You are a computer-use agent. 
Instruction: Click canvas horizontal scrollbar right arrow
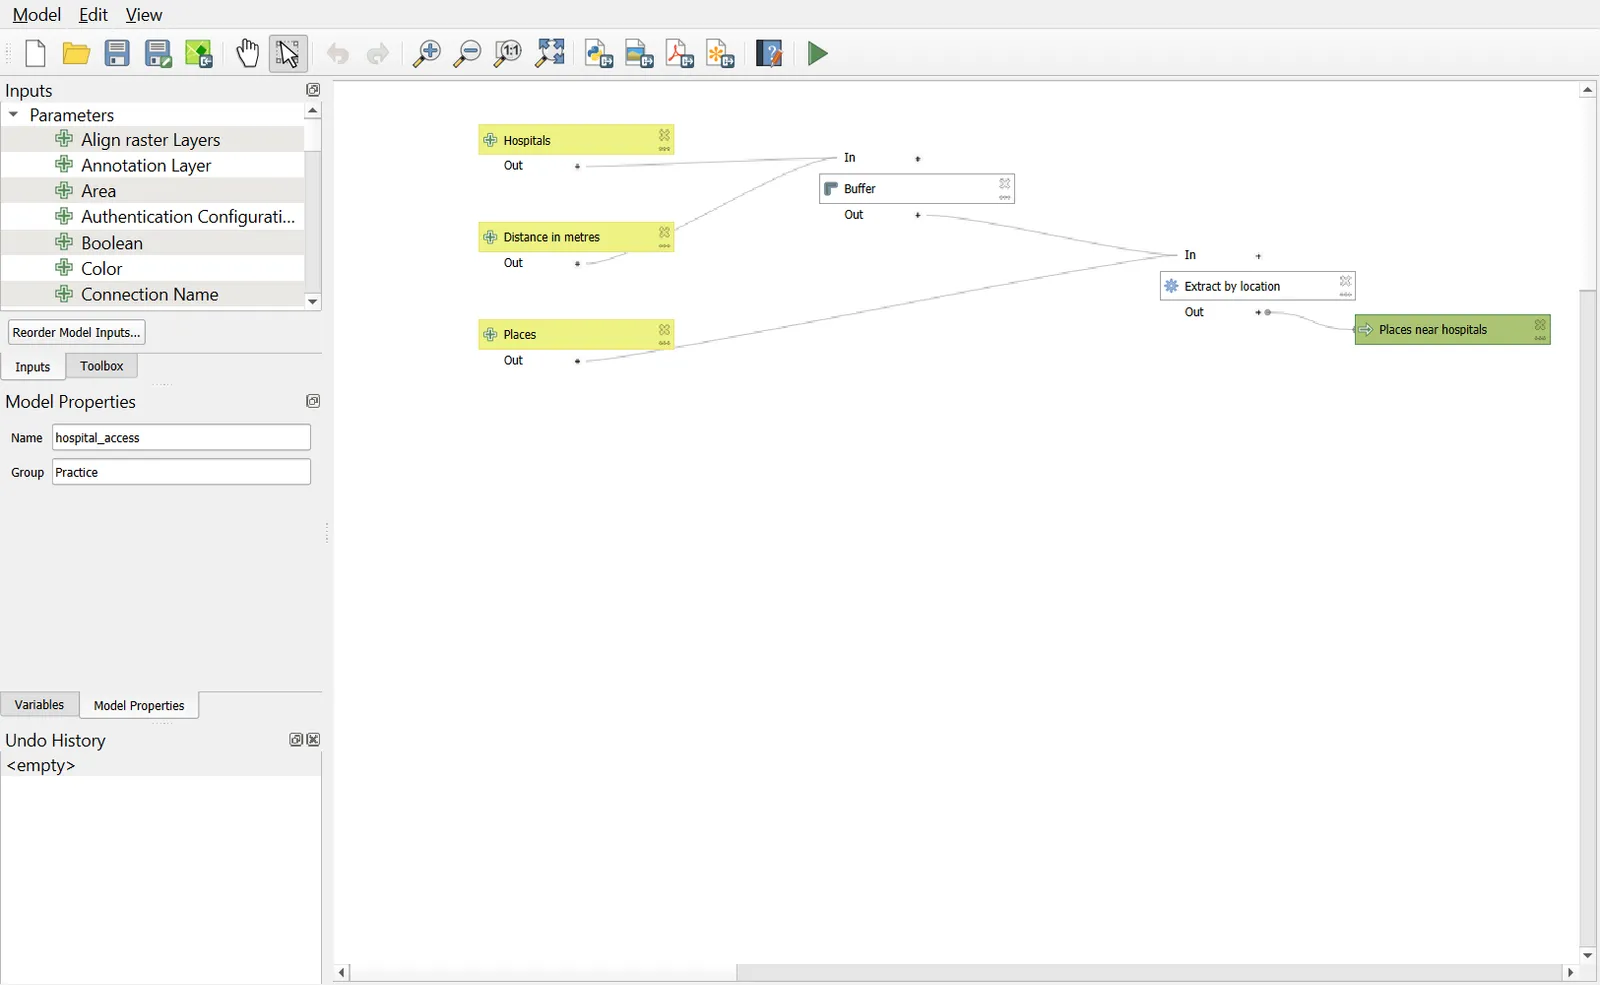(x=1570, y=972)
